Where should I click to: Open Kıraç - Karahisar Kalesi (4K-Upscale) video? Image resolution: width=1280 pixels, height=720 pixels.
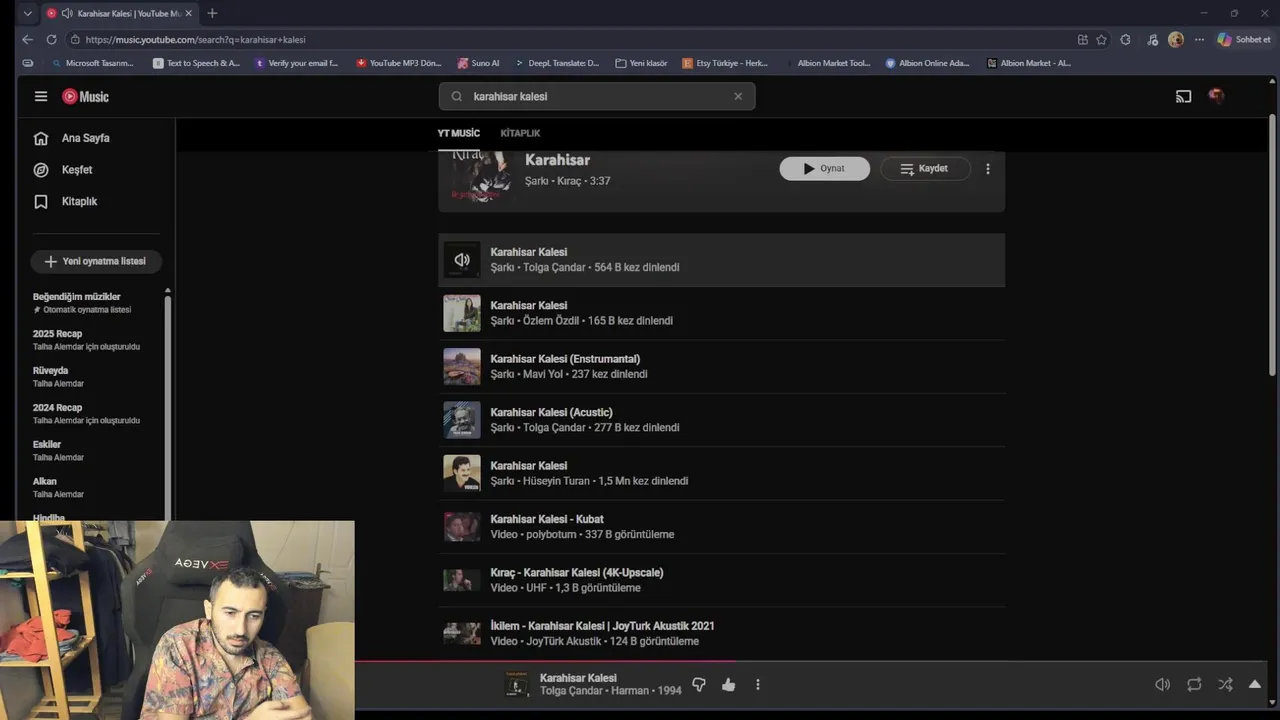click(721, 580)
